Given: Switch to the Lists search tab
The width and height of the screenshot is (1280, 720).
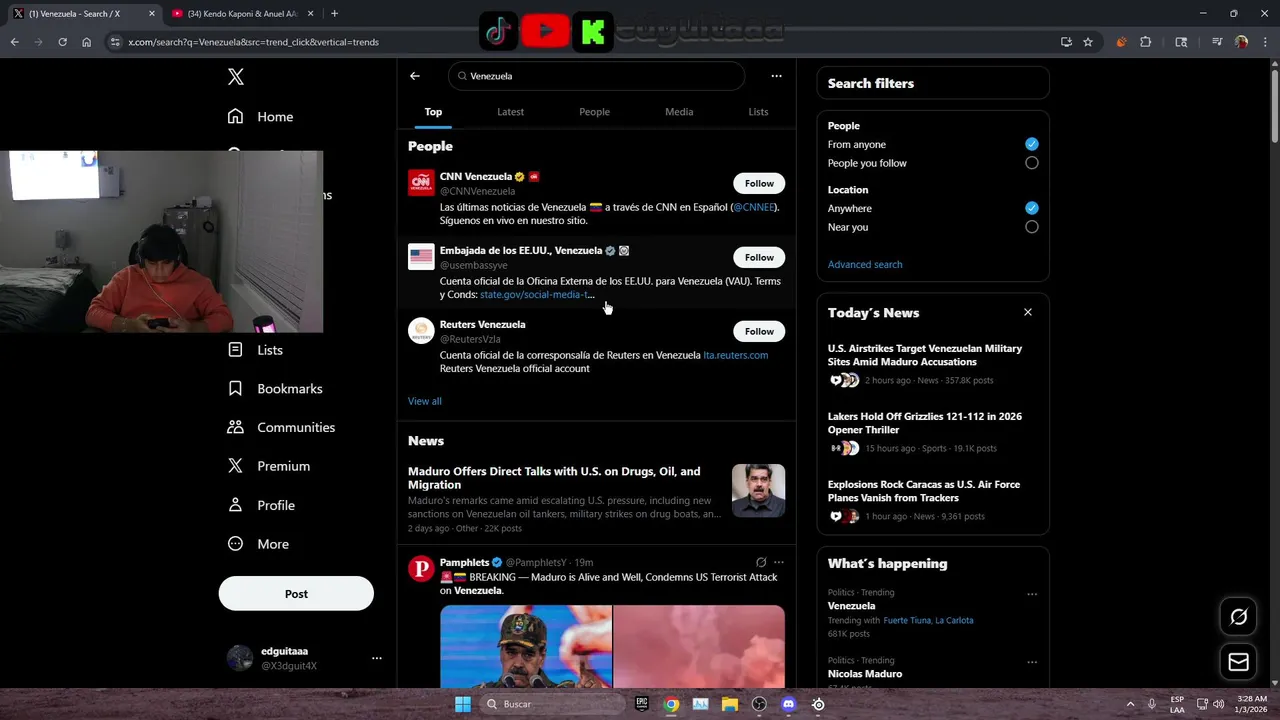Looking at the screenshot, I should pos(758,112).
